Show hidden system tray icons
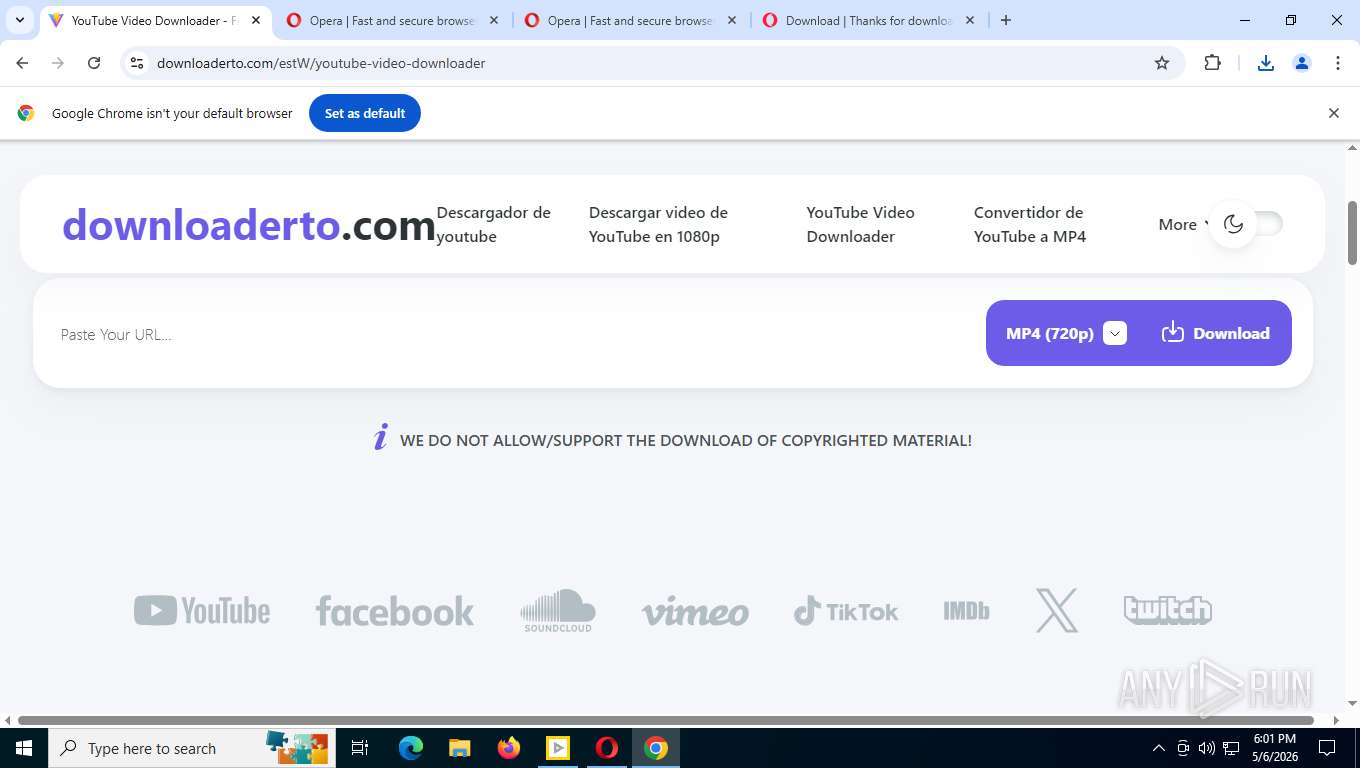This screenshot has height=768, width=1360. [x=1159, y=748]
